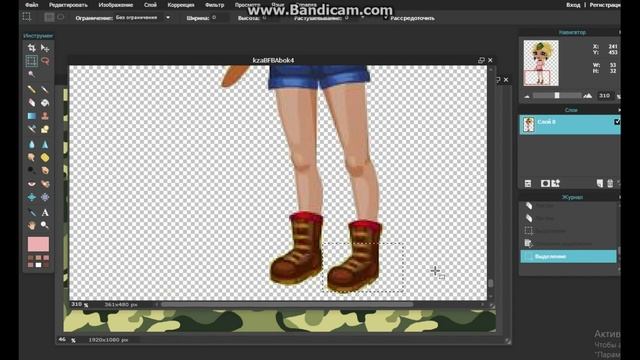640x360 pixels.
Task: Select the Hand pan tool
Action: (x=31, y=225)
